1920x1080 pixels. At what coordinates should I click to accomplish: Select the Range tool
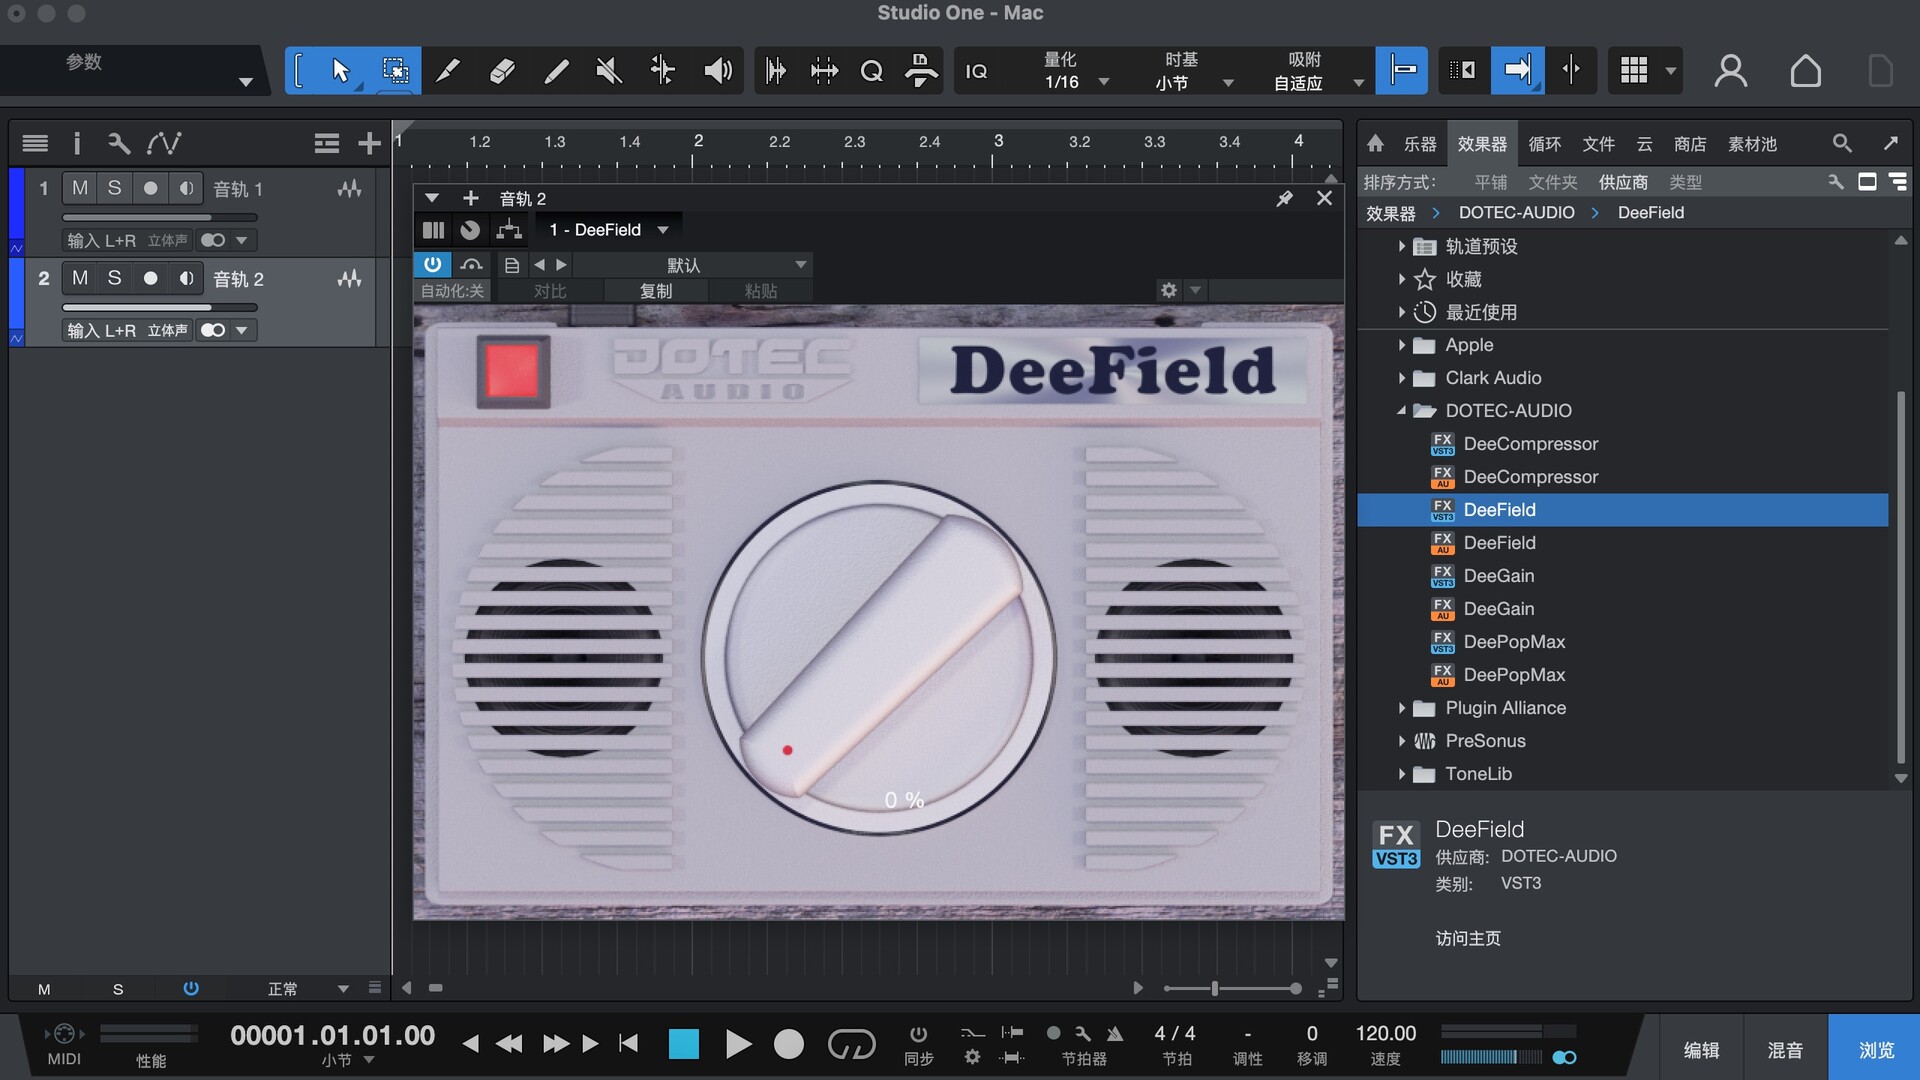(x=395, y=71)
